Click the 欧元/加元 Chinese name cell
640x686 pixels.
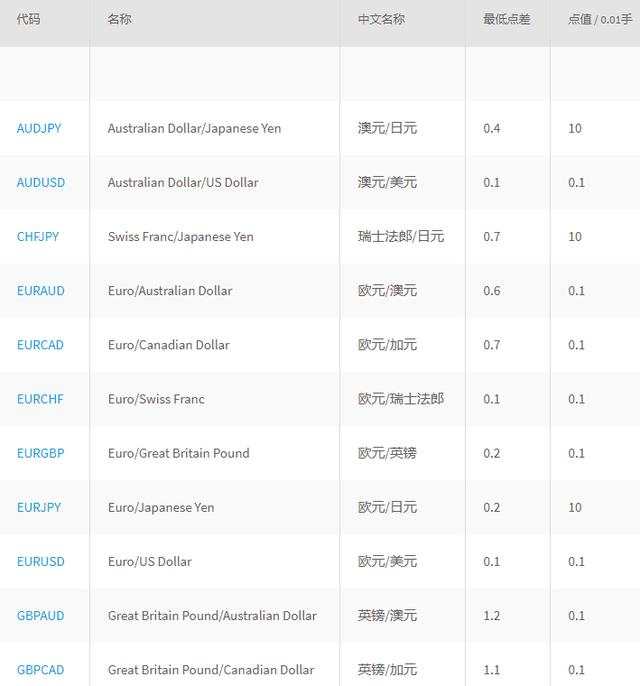[387, 345]
